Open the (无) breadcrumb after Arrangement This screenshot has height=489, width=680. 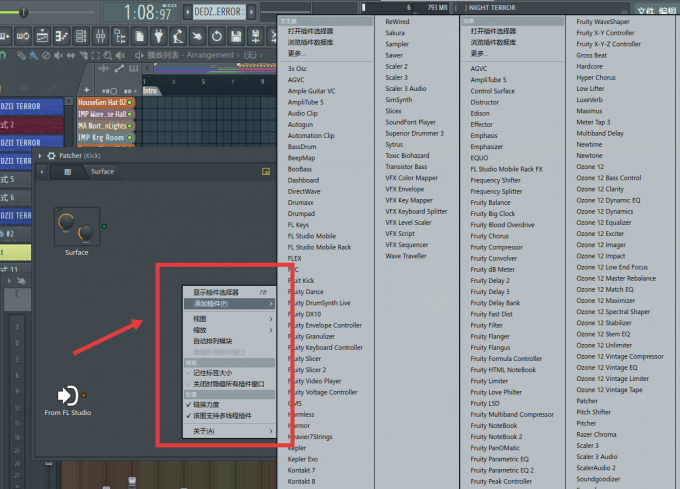(249, 55)
